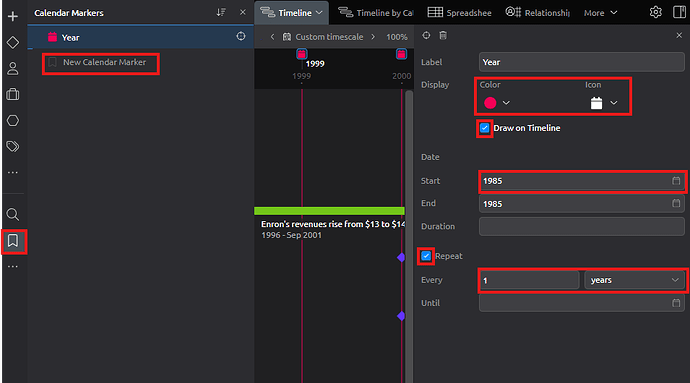
Task: Open calendar picker for Until date
Action: [x=676, y=303]
